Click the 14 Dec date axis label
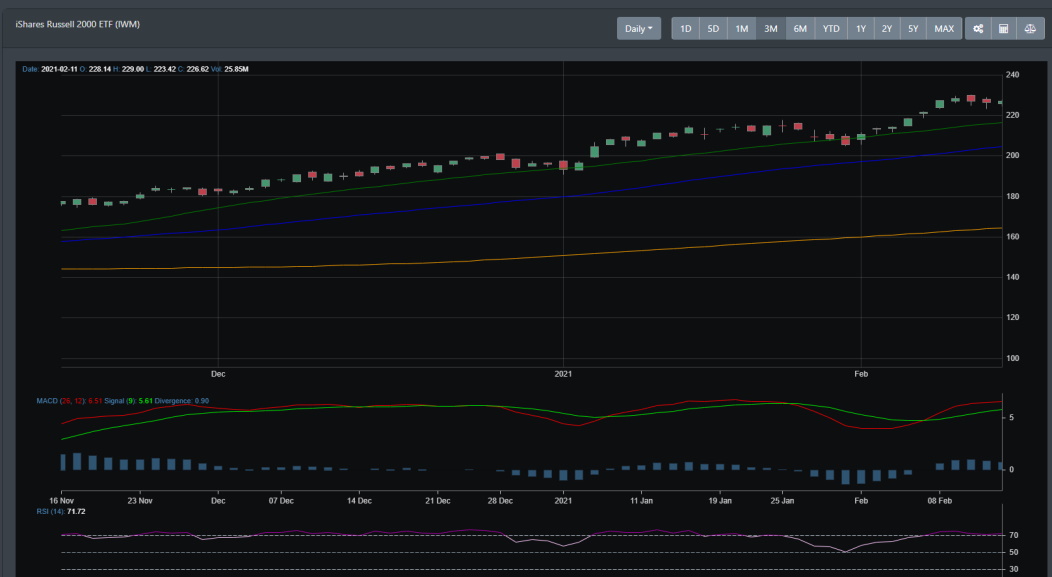The height and width of the screenshot is (577, 1052). (360, 501)
